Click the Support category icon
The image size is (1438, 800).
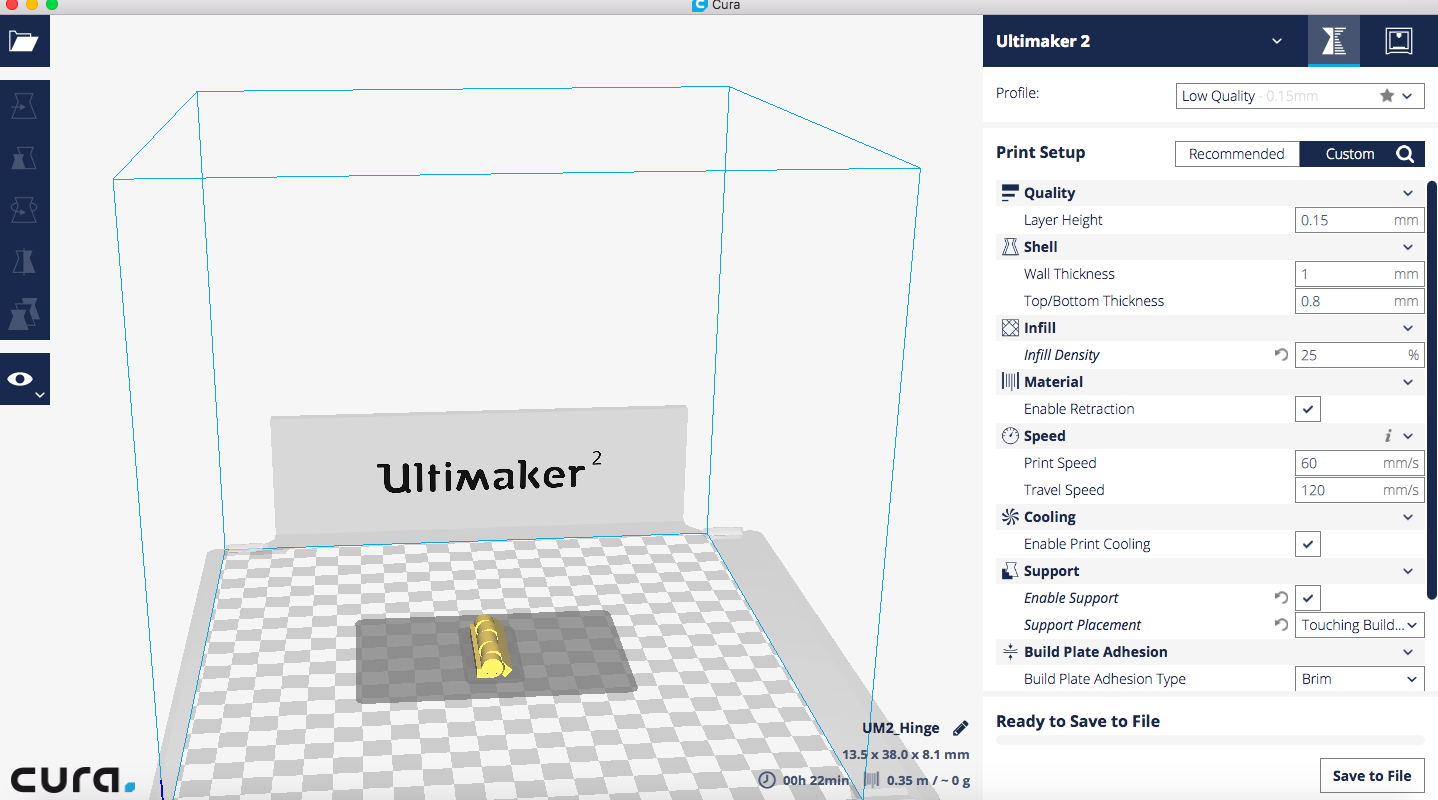[x=1009, y=571]
